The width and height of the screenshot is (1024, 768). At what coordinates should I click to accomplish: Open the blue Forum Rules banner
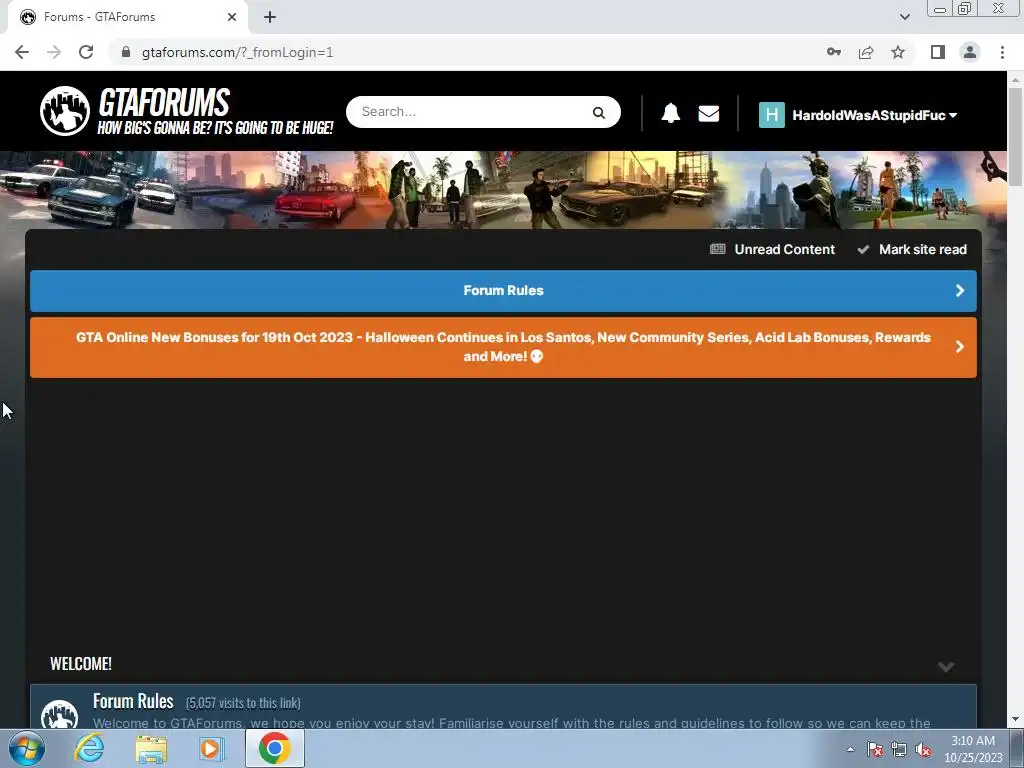pyautogui.click(x=503, y=291)
